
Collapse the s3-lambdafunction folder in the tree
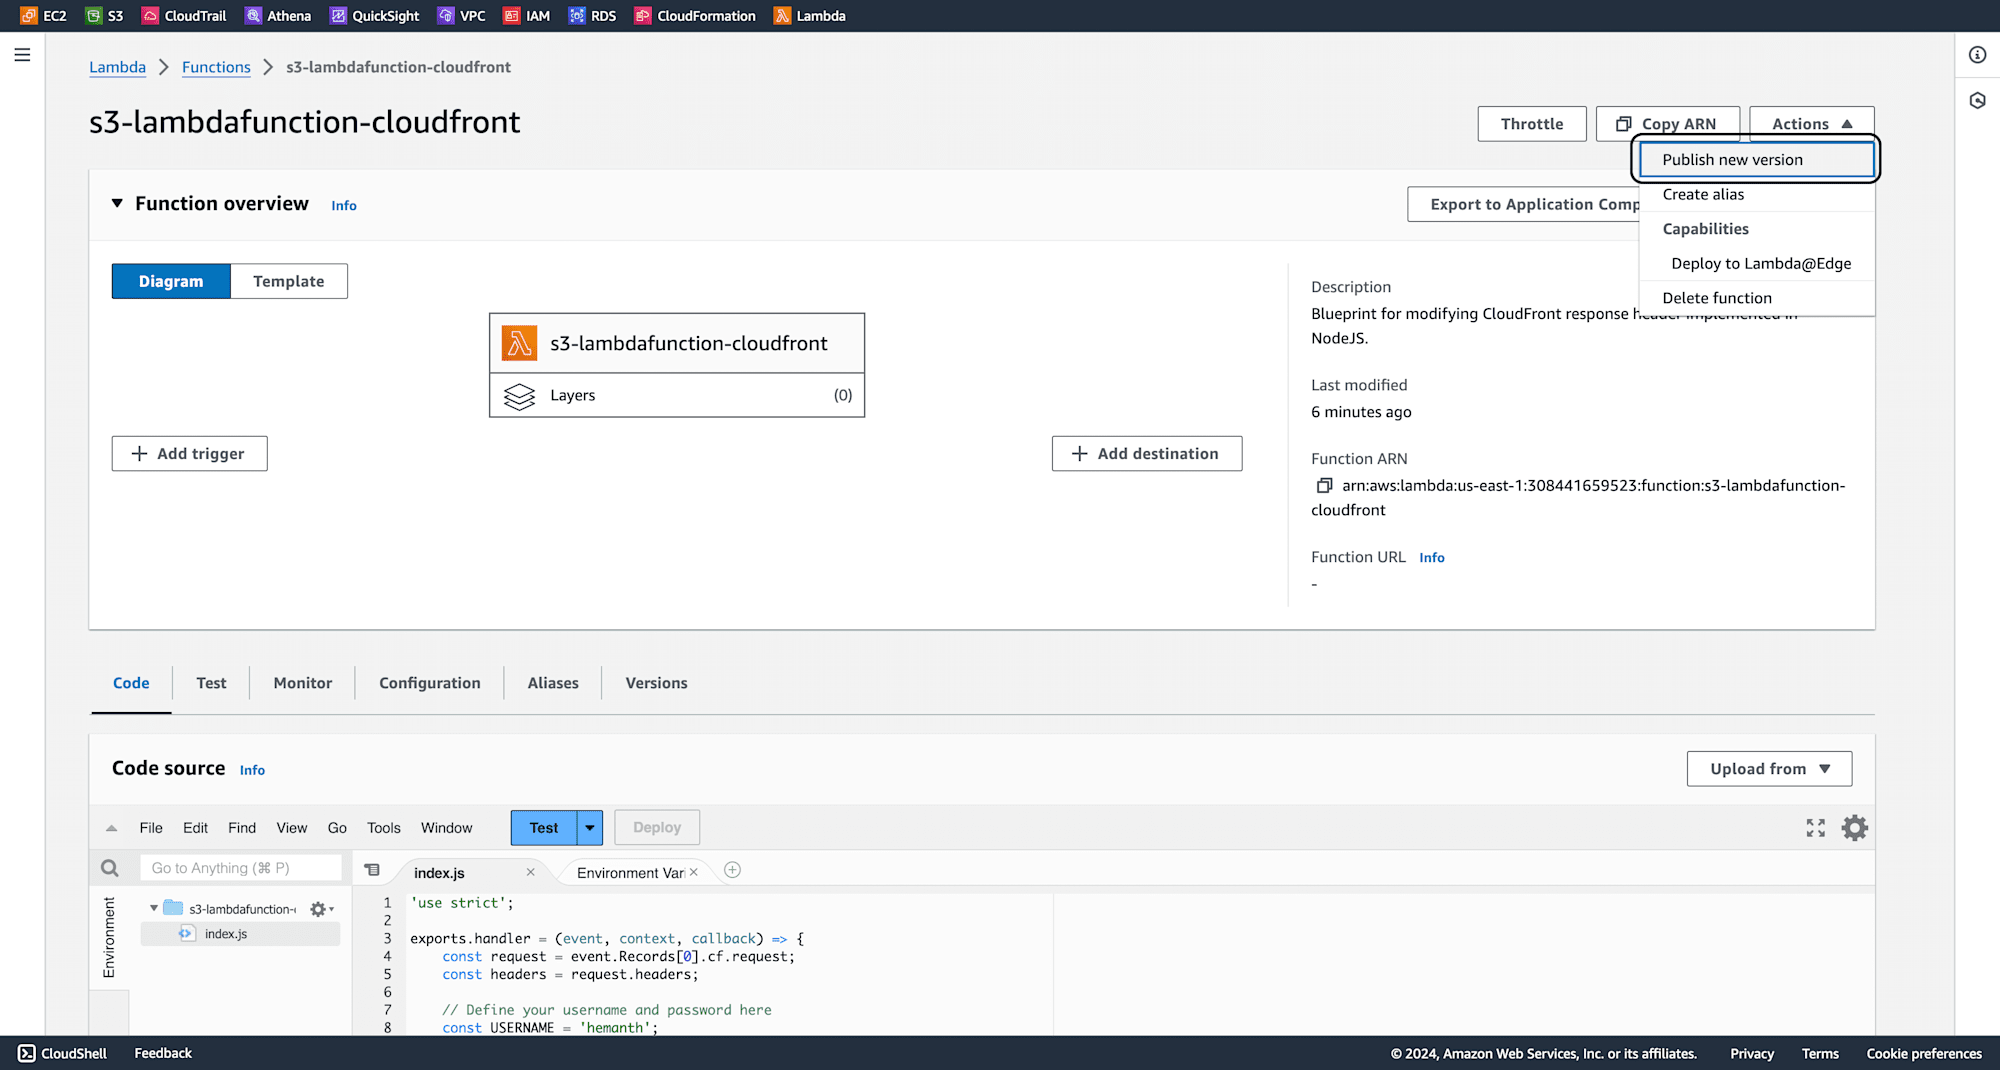[x=153, y=908]
